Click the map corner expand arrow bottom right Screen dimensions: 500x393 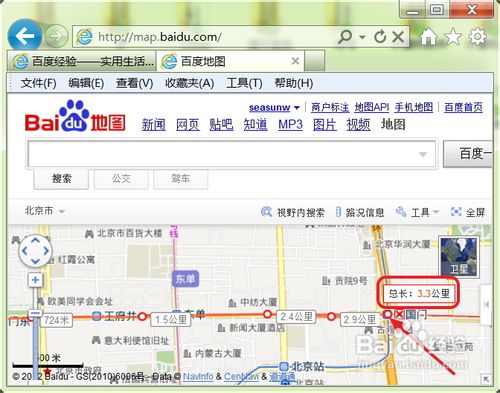(486, 379)
